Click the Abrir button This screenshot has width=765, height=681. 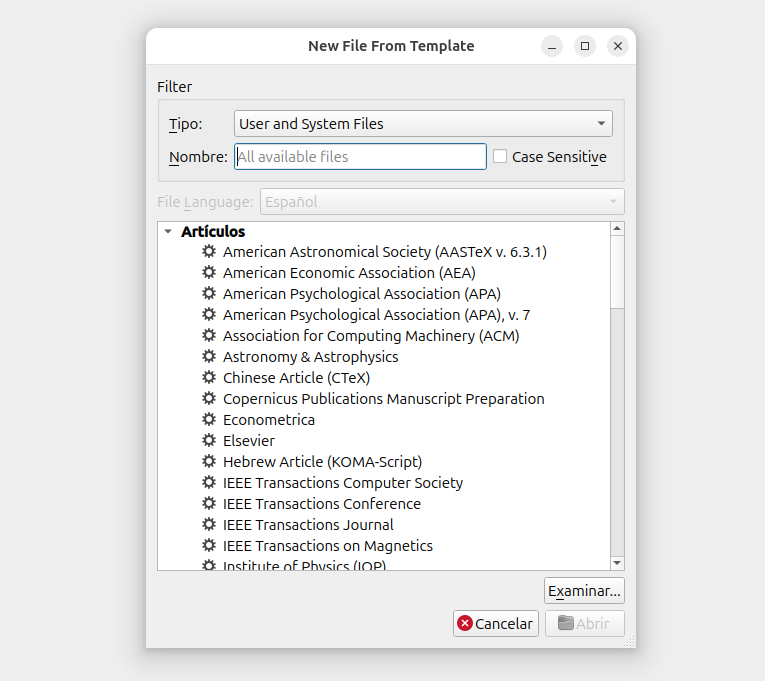tap(584, 623)
